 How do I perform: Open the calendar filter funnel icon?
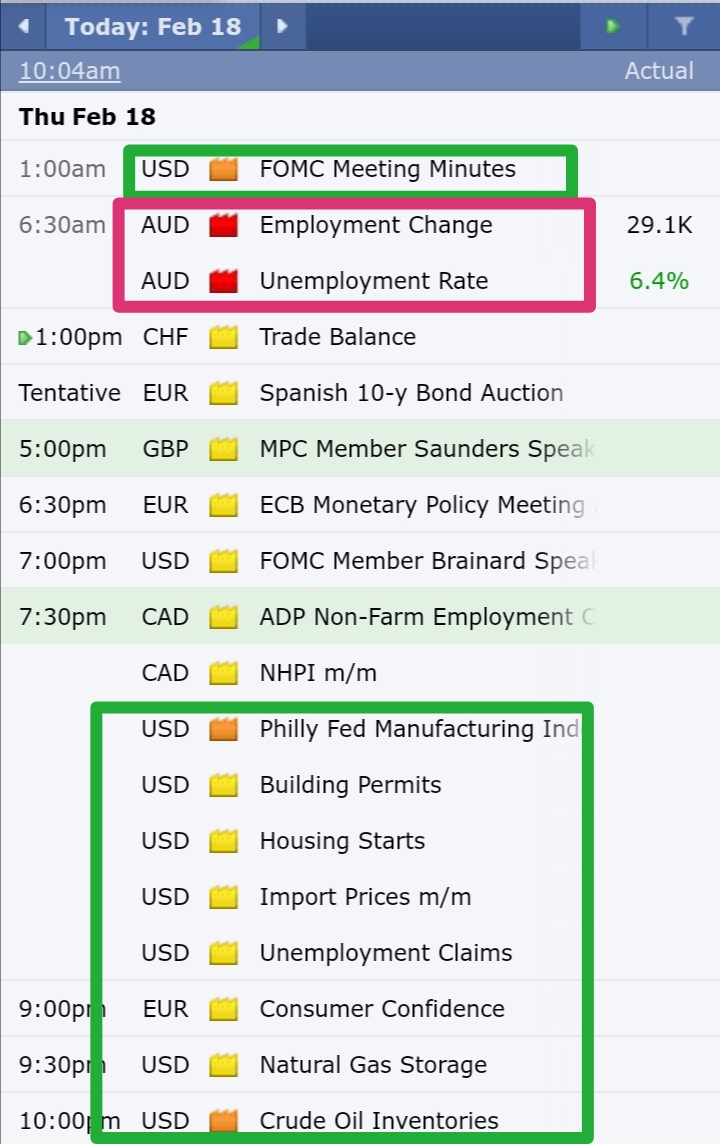(684, 26)
